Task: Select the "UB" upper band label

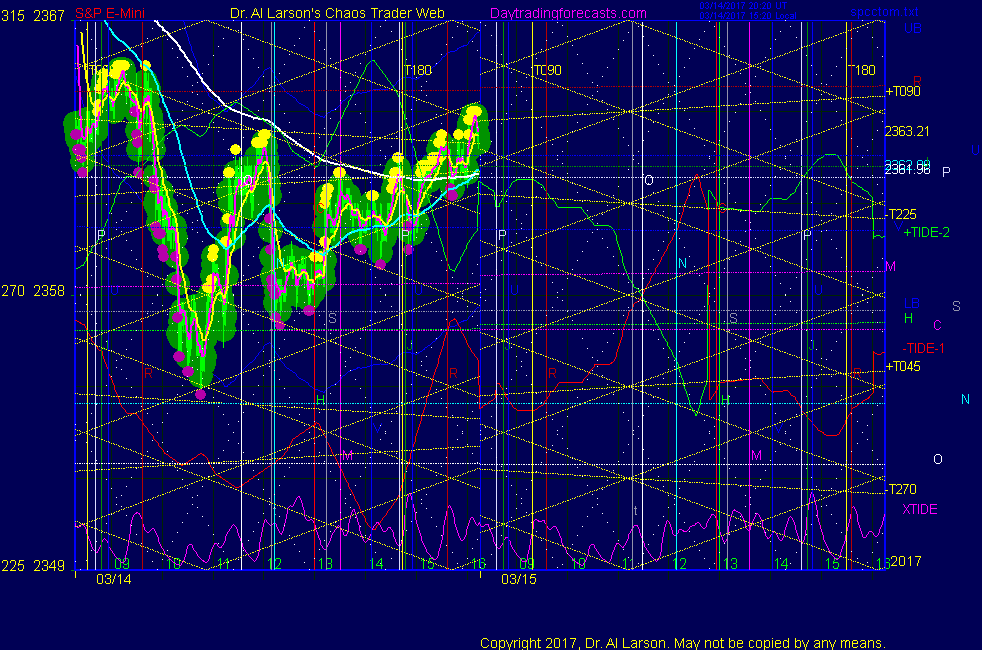Action: coord(912,28)
